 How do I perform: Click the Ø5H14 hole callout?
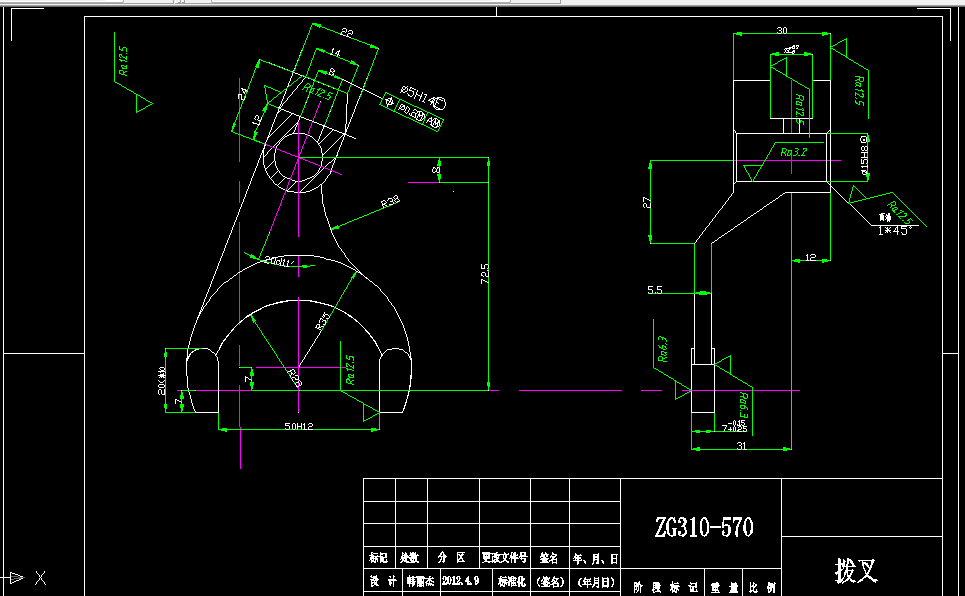[x=423, y=96]
